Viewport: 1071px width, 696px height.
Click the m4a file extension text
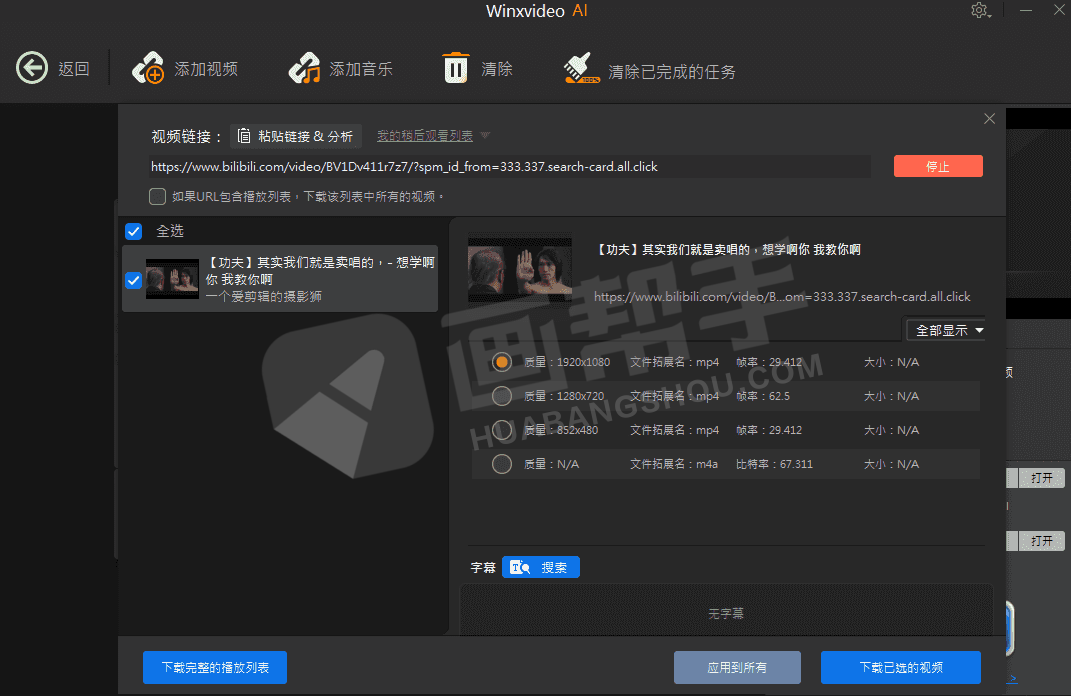coord(673,464)
